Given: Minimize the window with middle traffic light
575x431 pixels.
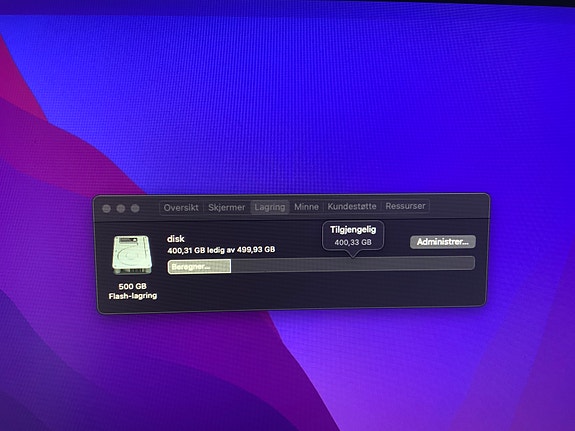Looking at the screenshot, I should point(121,209).
